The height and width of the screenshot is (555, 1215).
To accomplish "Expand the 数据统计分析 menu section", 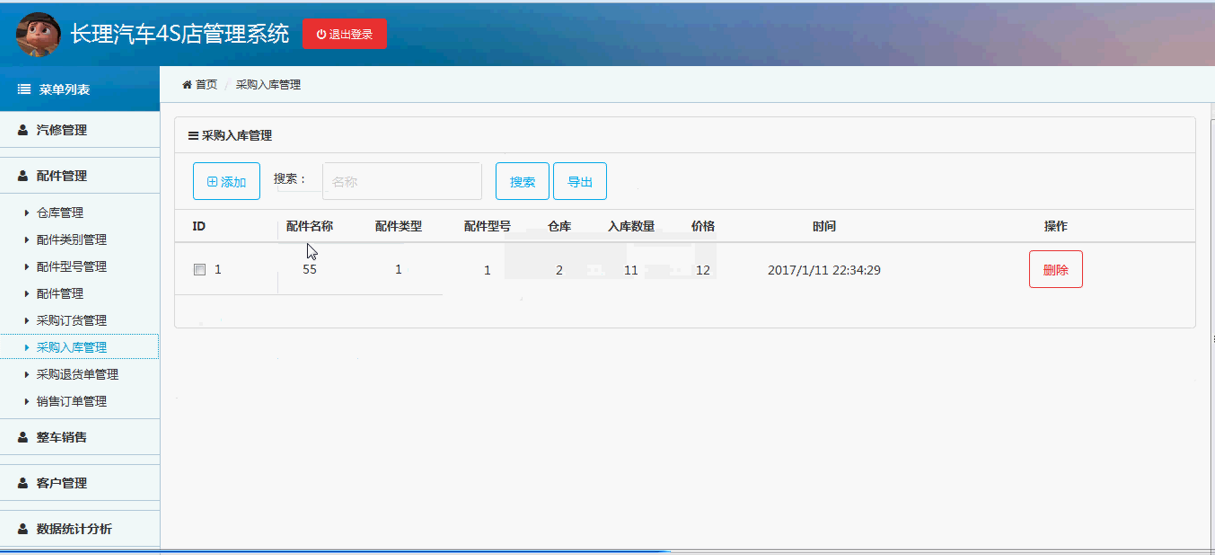I will pyautogui.click(x=80, y=529).
